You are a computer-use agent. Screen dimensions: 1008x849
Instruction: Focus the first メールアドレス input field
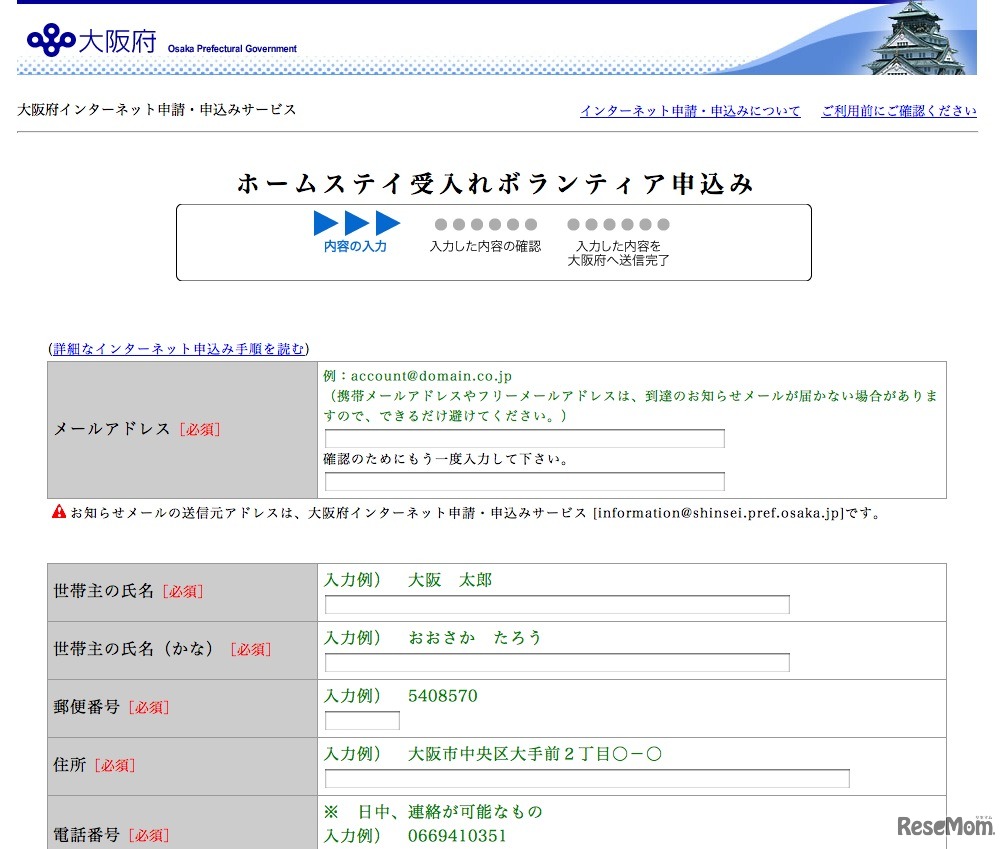(524, 438)
